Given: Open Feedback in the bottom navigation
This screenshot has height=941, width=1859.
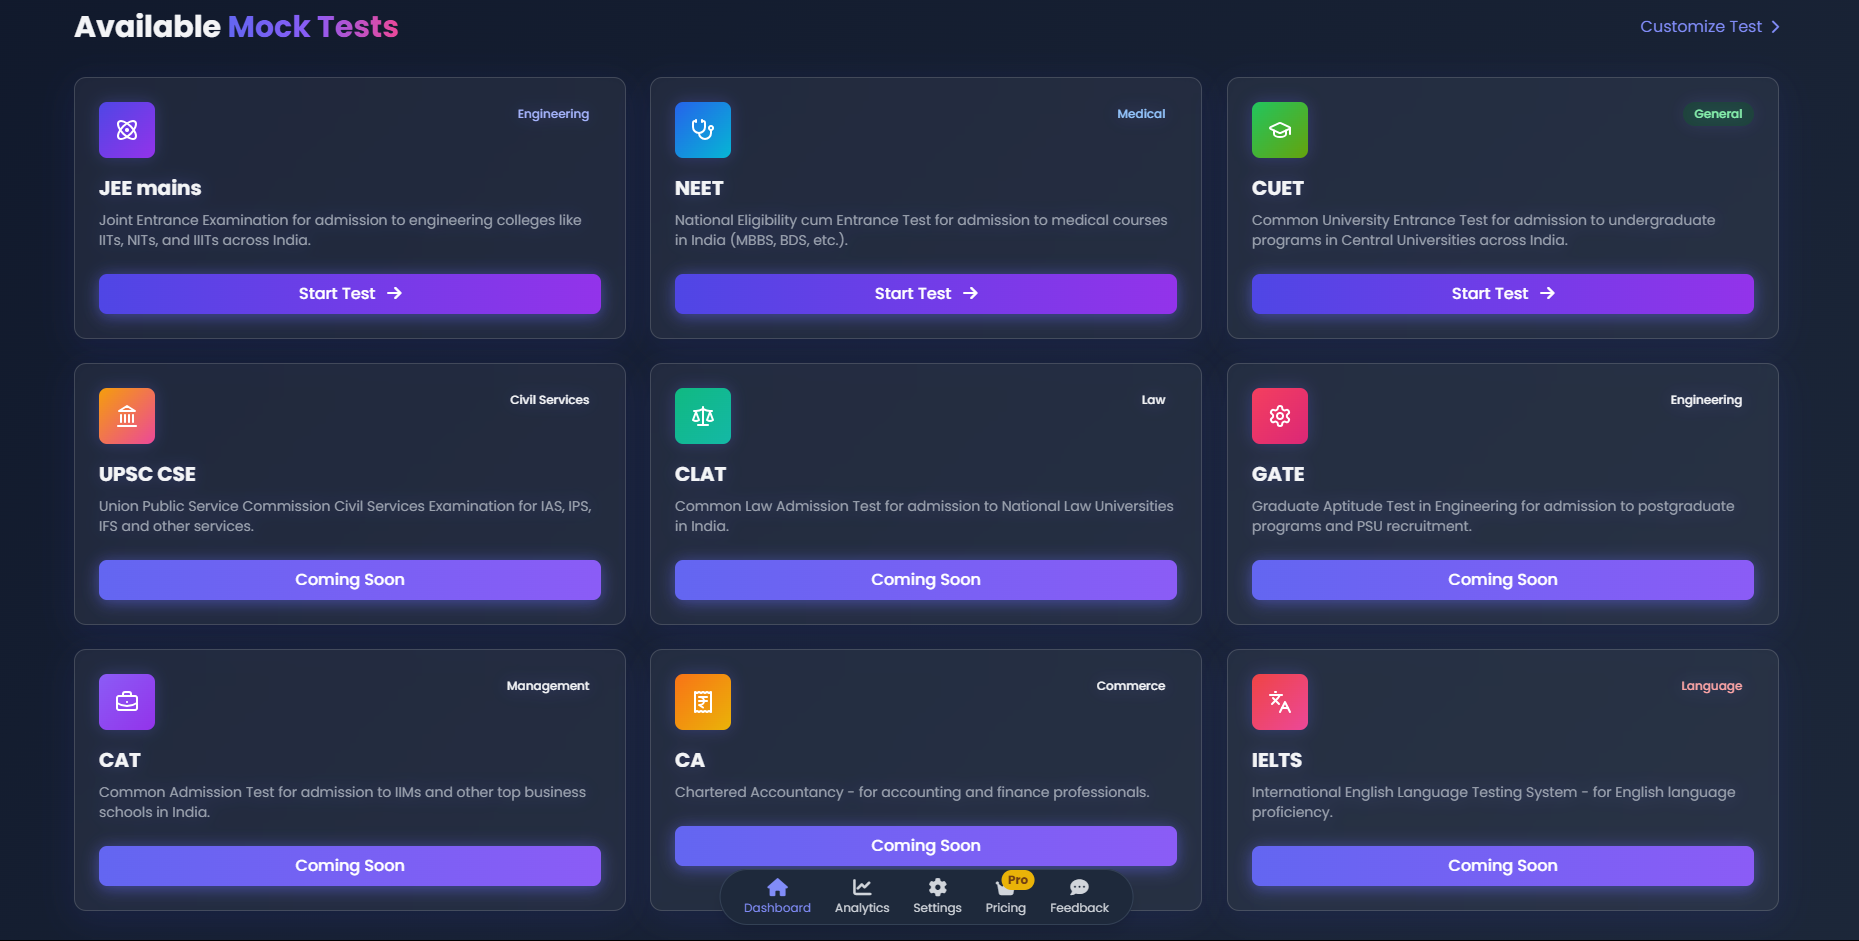Looking at the screenshot, I should (1079, 896).
